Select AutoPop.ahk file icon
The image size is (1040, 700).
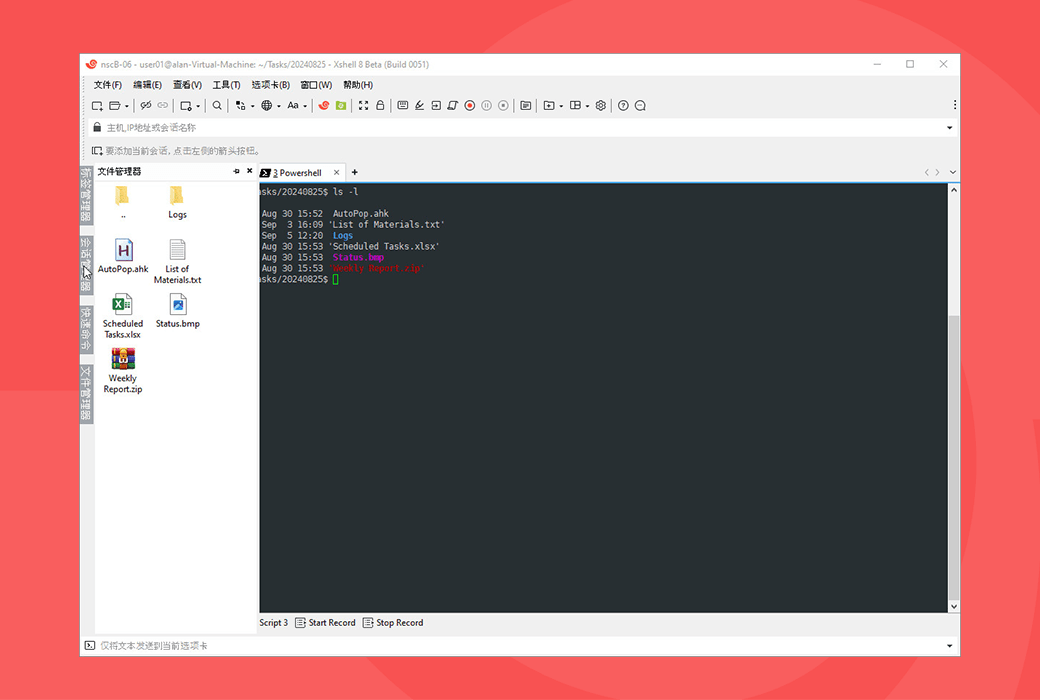tap(123, 256)
